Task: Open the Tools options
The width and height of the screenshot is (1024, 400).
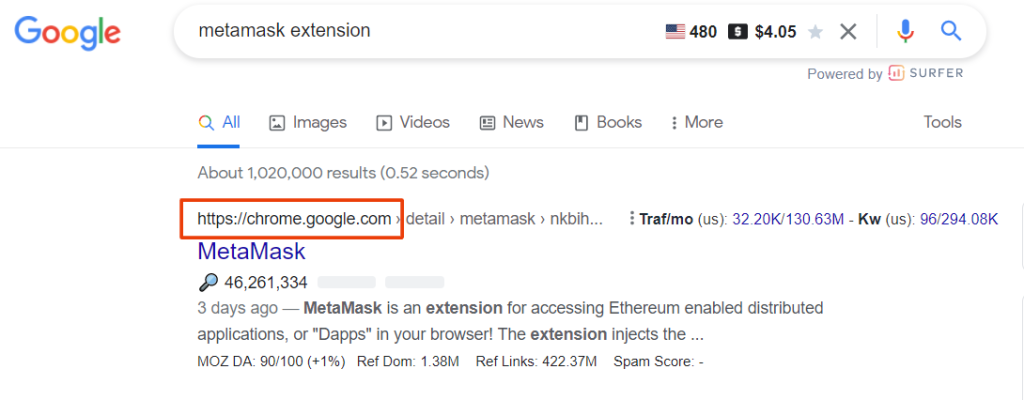Action: 942,122
